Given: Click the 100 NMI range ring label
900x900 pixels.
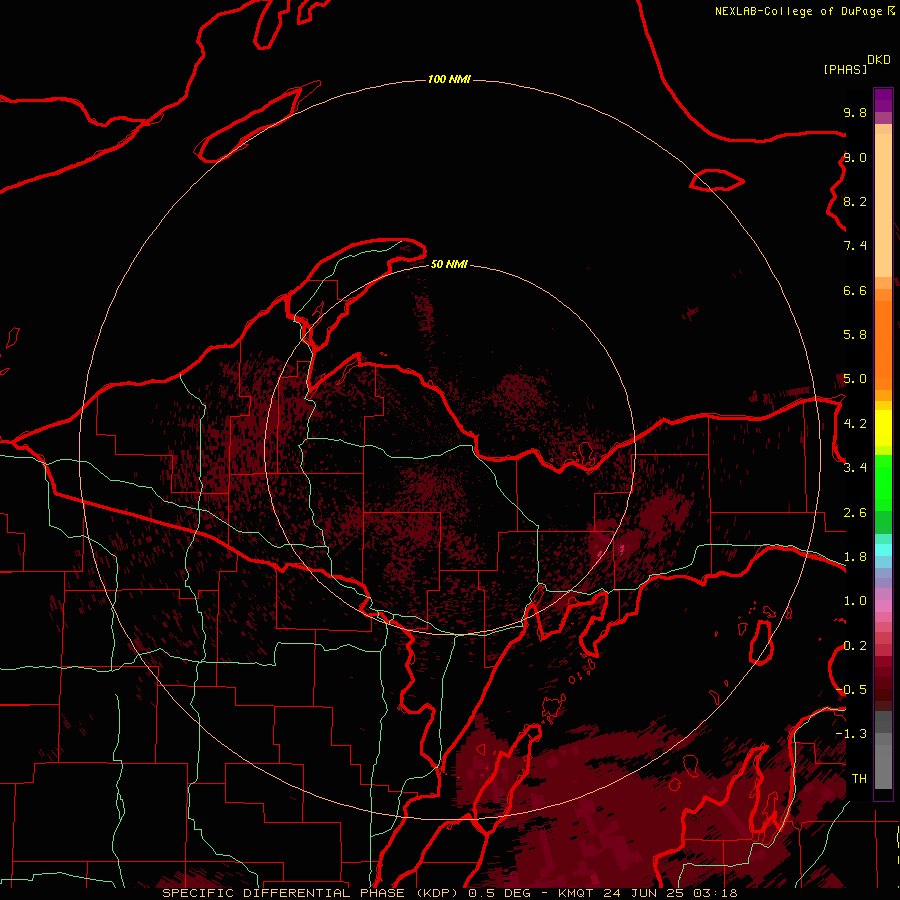Looking at the screenshot, I should [449, 79].
